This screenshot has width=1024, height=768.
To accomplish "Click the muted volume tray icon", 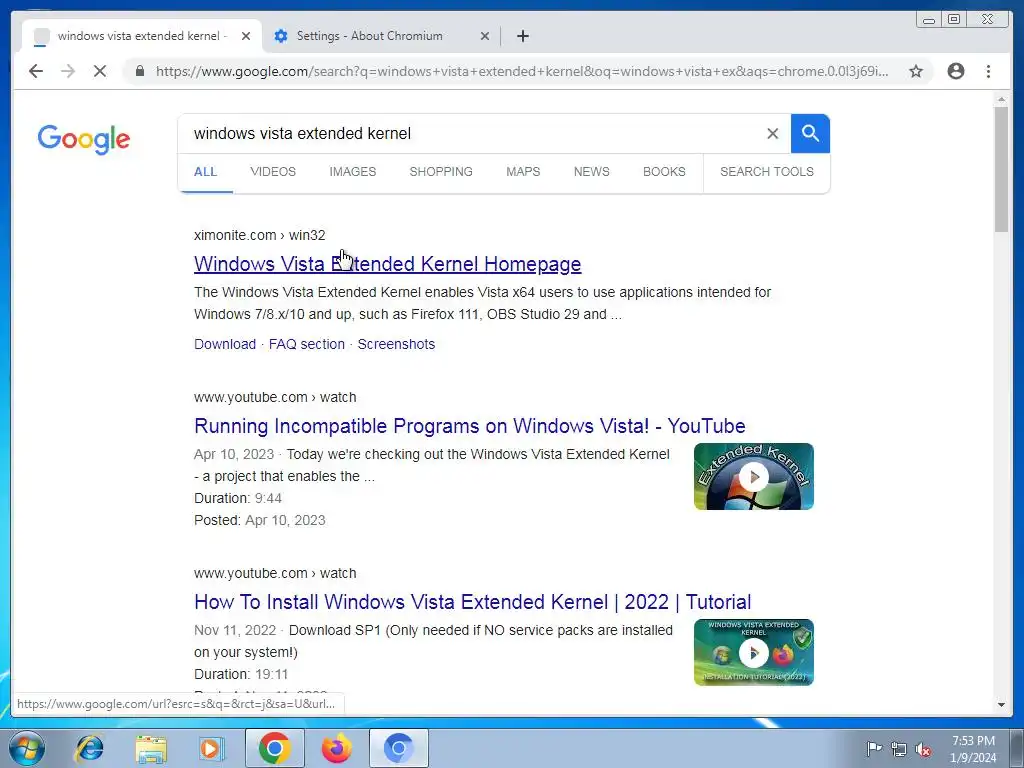I will click(923, 748).
